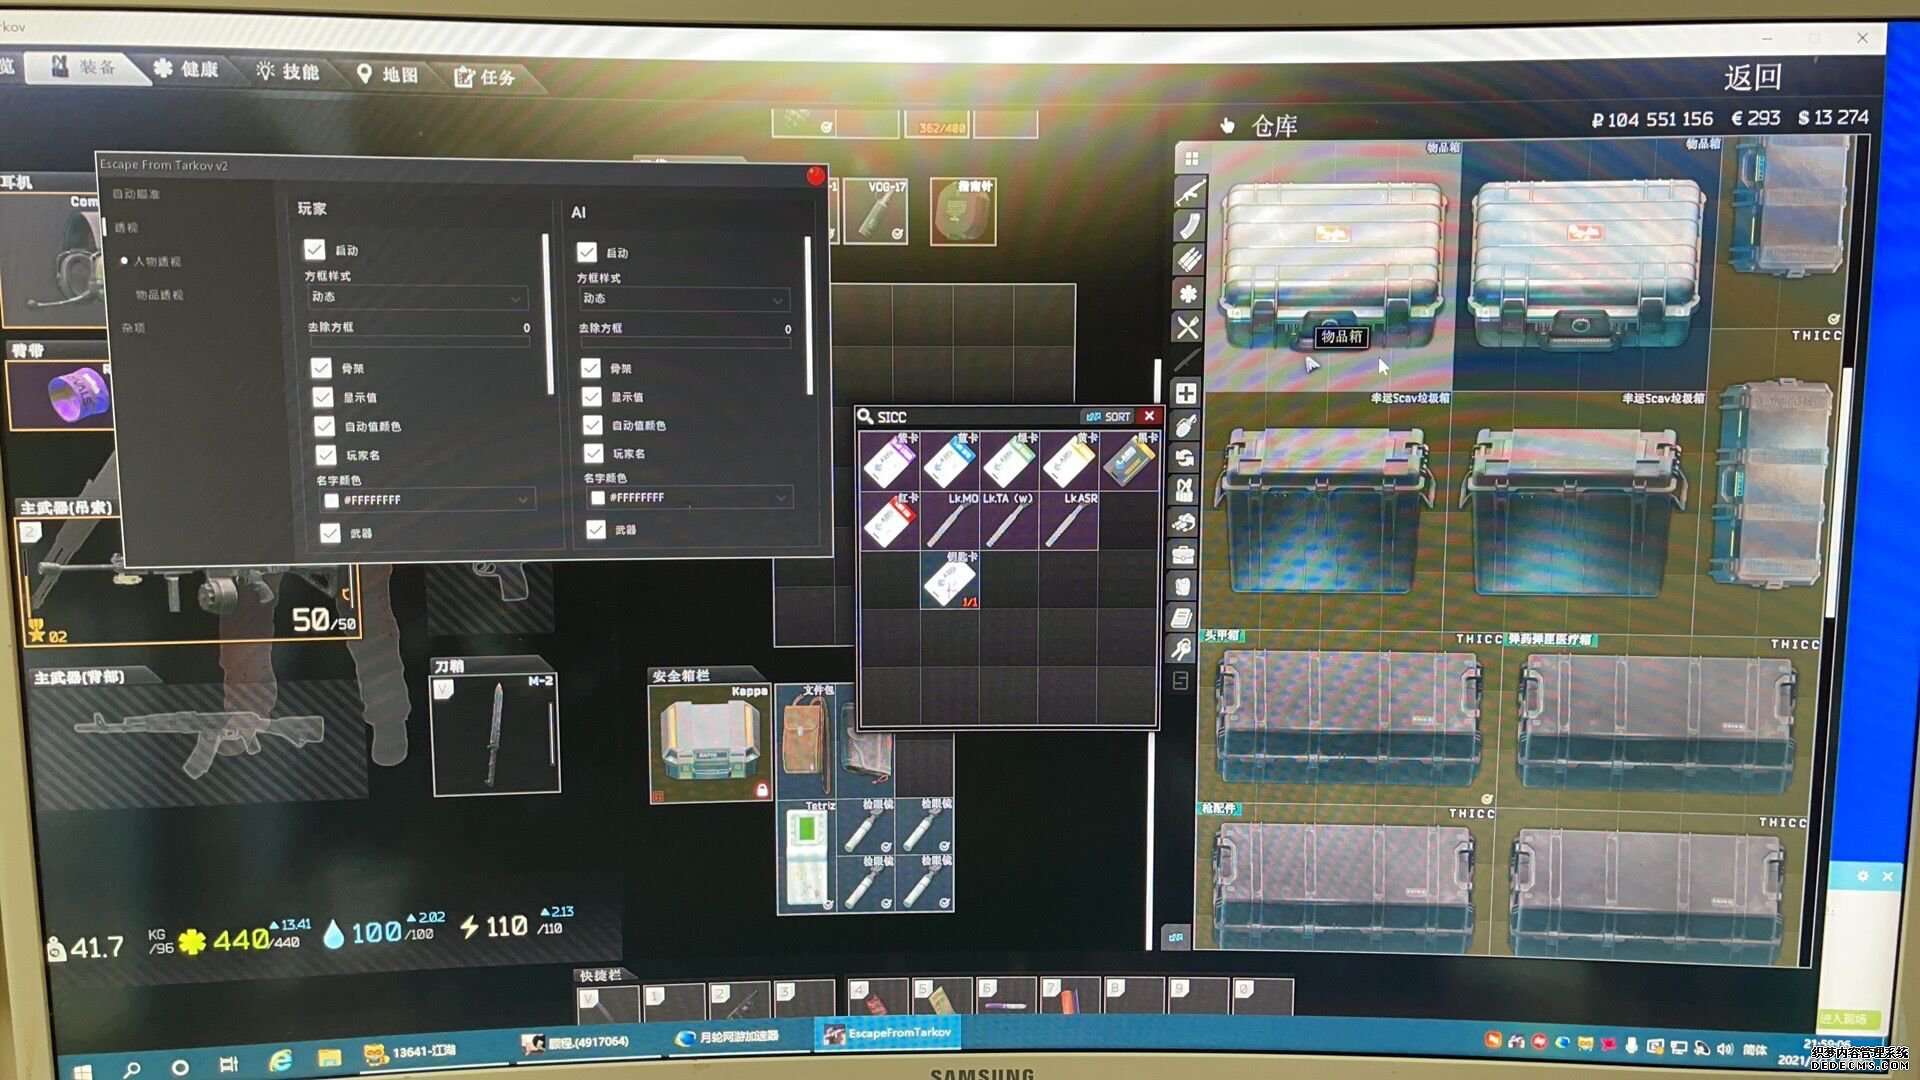
Task: Select the provisions fork-knife filter icon
Action: pos(1188,327)
